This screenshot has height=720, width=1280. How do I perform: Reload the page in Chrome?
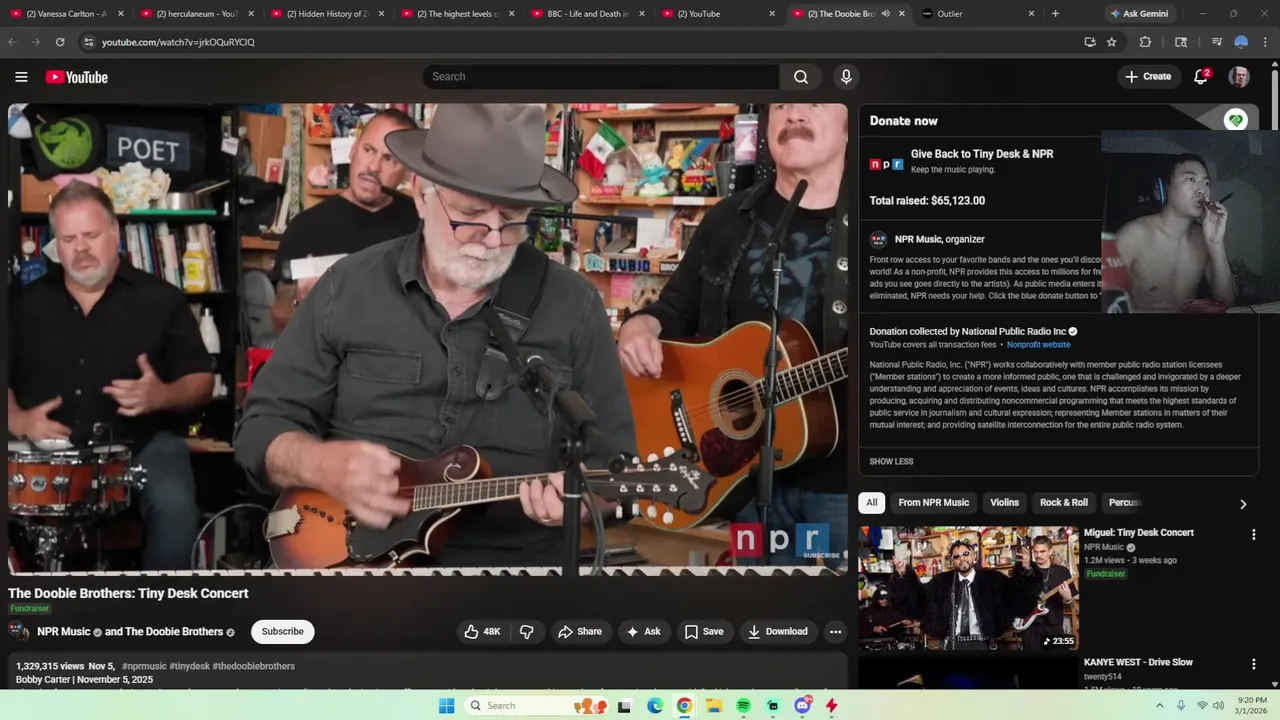coord(60,42)
